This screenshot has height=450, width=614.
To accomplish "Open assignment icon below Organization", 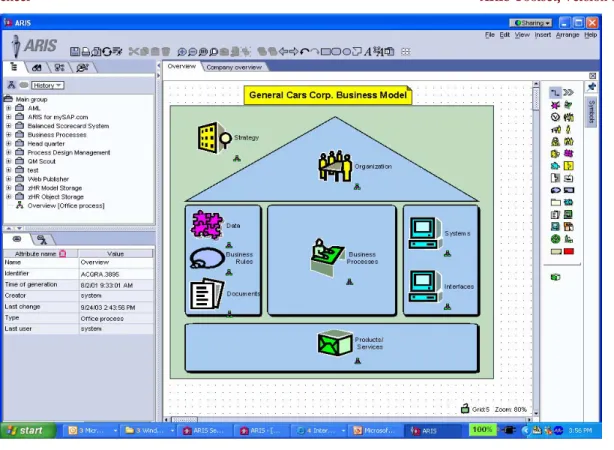I will (x=357, y=187).
